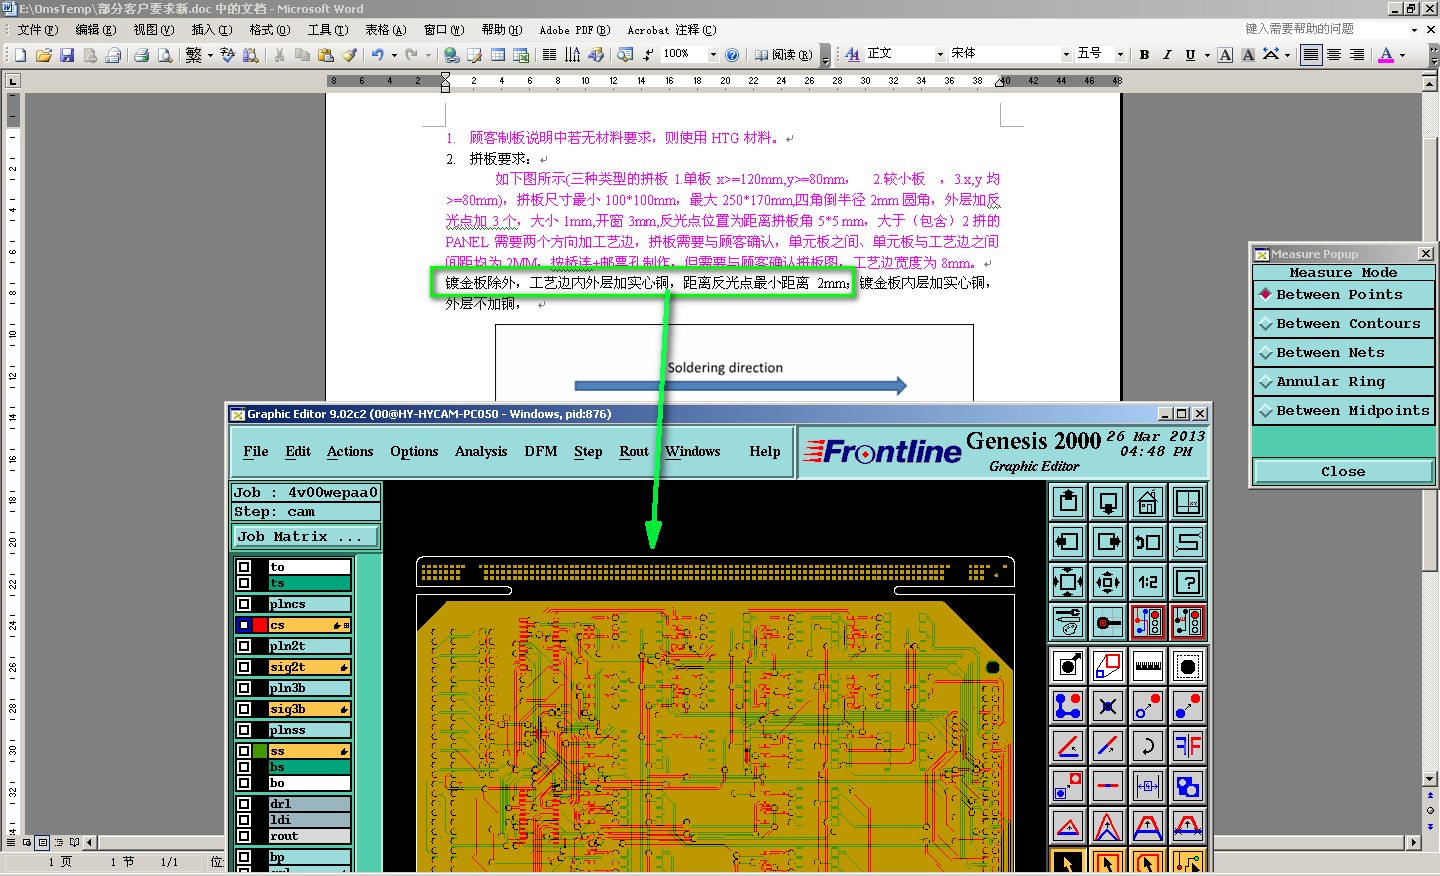Image resolution: width=1440 pixels, height=876 pixels.
Task: Click the New document icon in Word
Action: (21, 55)
